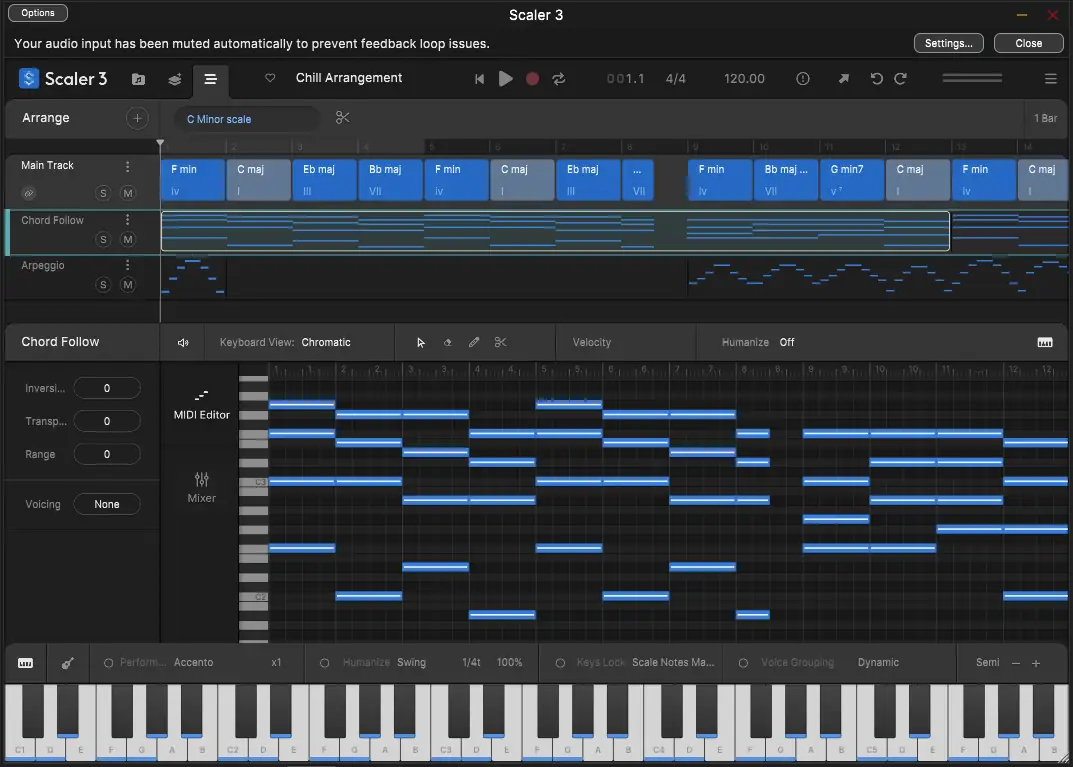Screen dimensions: 1073x767
Task: Select the Pencil draw tool
Action: (x=474, y=342)
